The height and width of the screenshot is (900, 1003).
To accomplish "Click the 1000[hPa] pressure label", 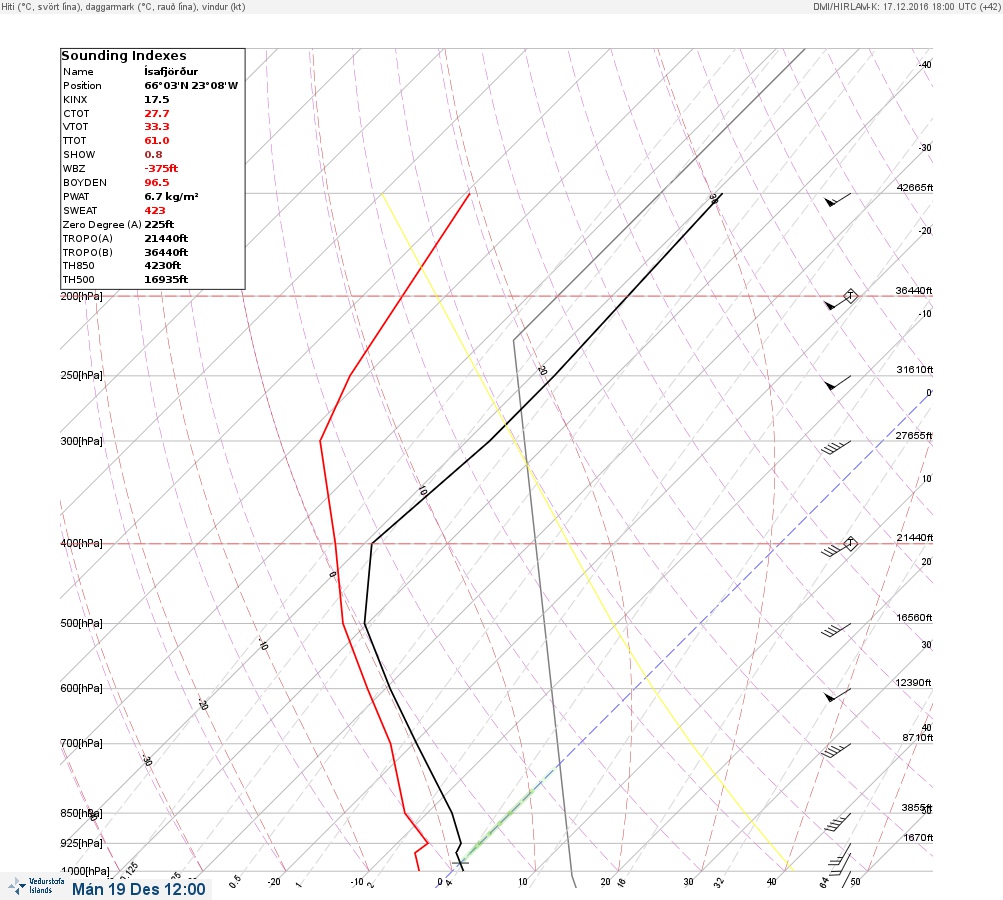I will click(x=84, y=871).
